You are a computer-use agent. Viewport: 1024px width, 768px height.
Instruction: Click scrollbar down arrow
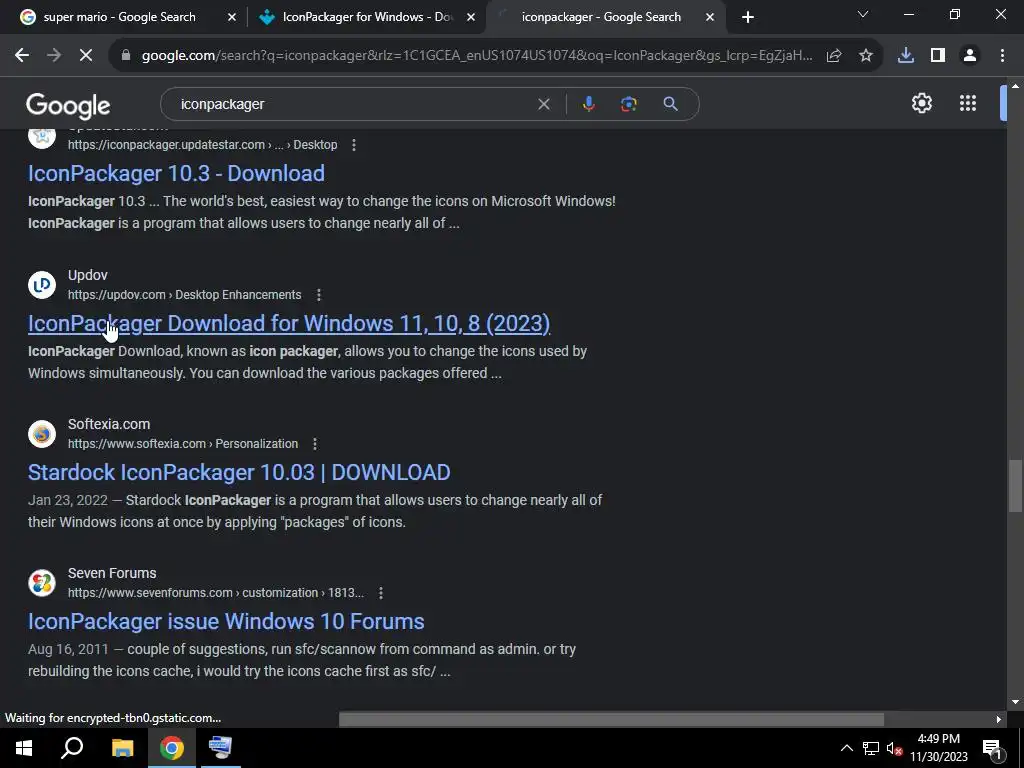pos(1015,702)
